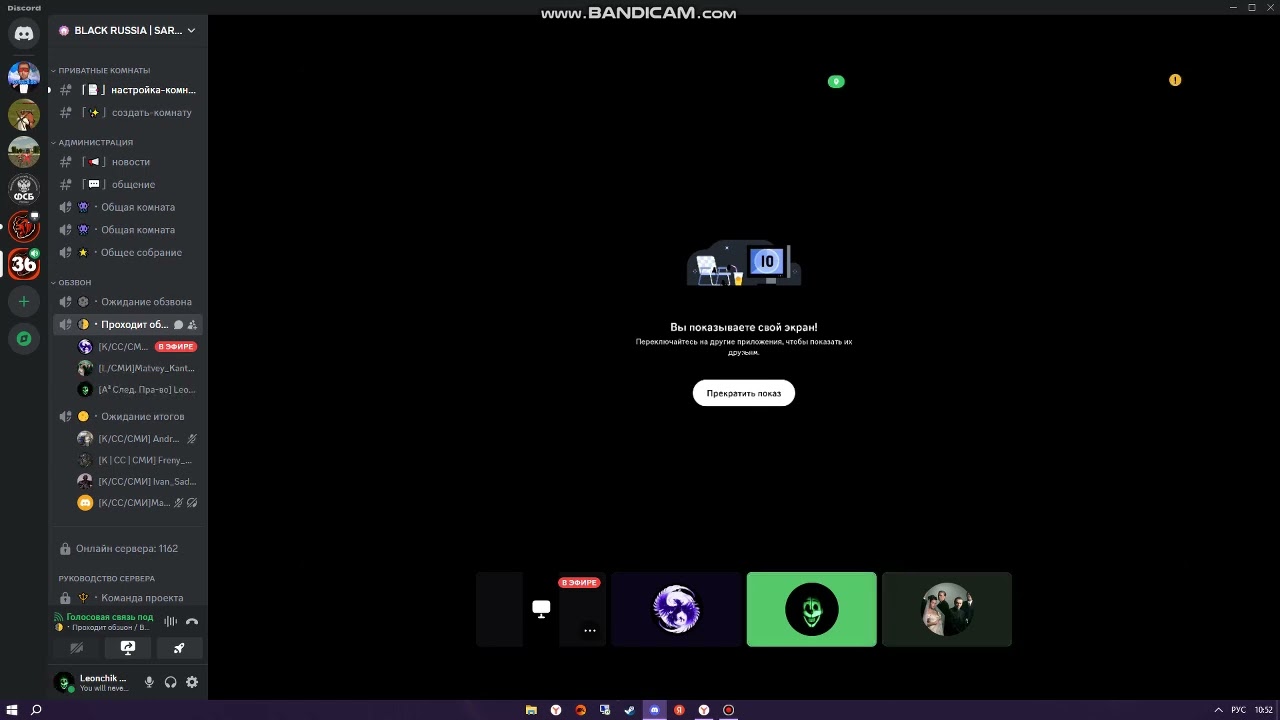Screen dimensions: 1280x720
Task: Open the red tiger logo server
Action: pos(24,227)
